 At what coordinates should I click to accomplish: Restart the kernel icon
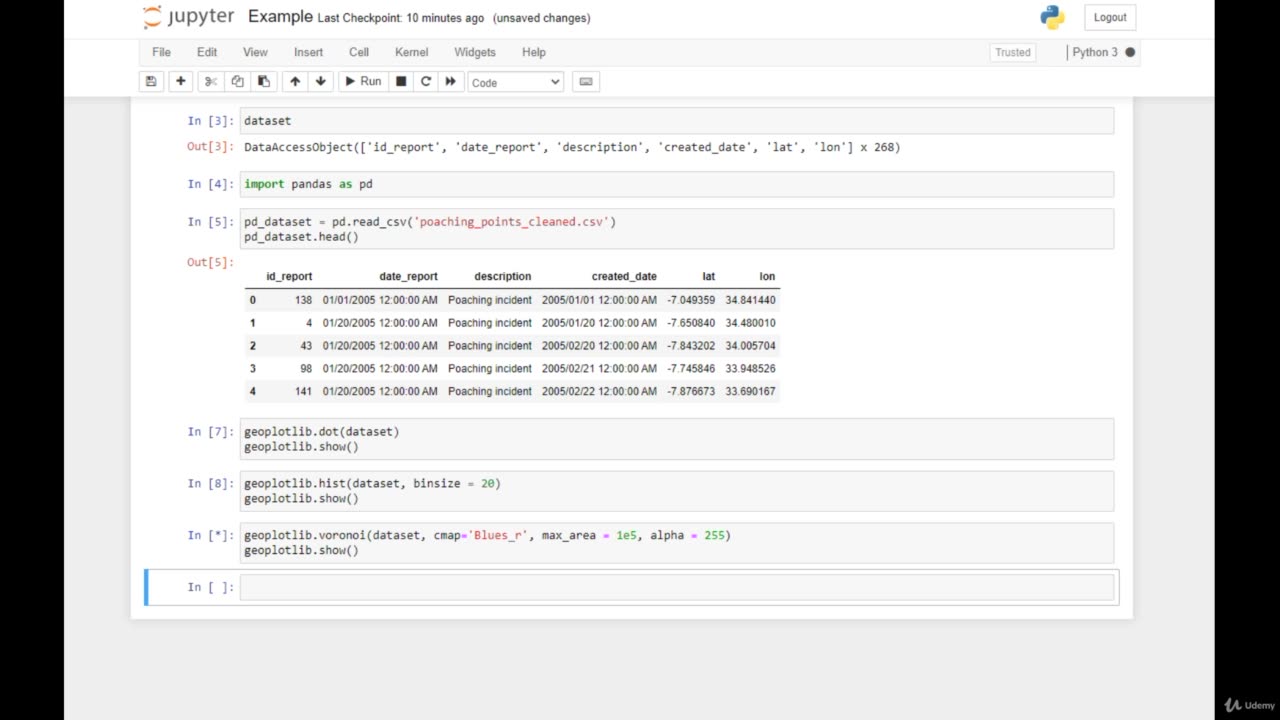pyautogui.click(x=426, y=82)
